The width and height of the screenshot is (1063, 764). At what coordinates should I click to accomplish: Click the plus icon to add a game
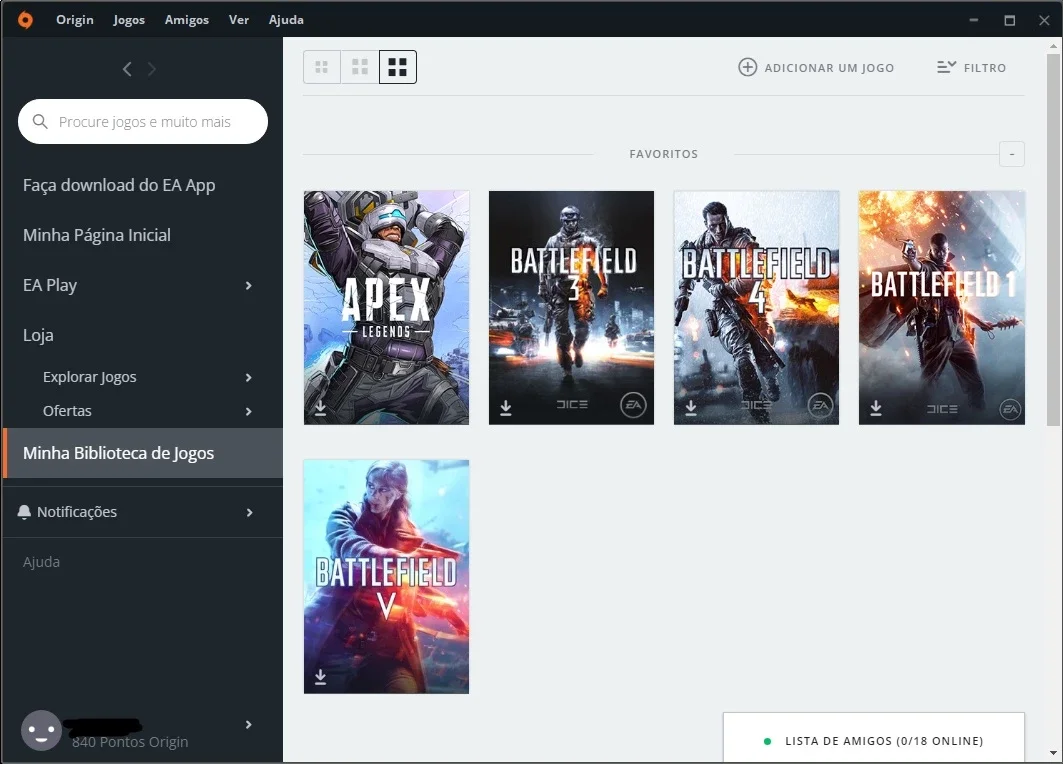click(x=747, y=67)
